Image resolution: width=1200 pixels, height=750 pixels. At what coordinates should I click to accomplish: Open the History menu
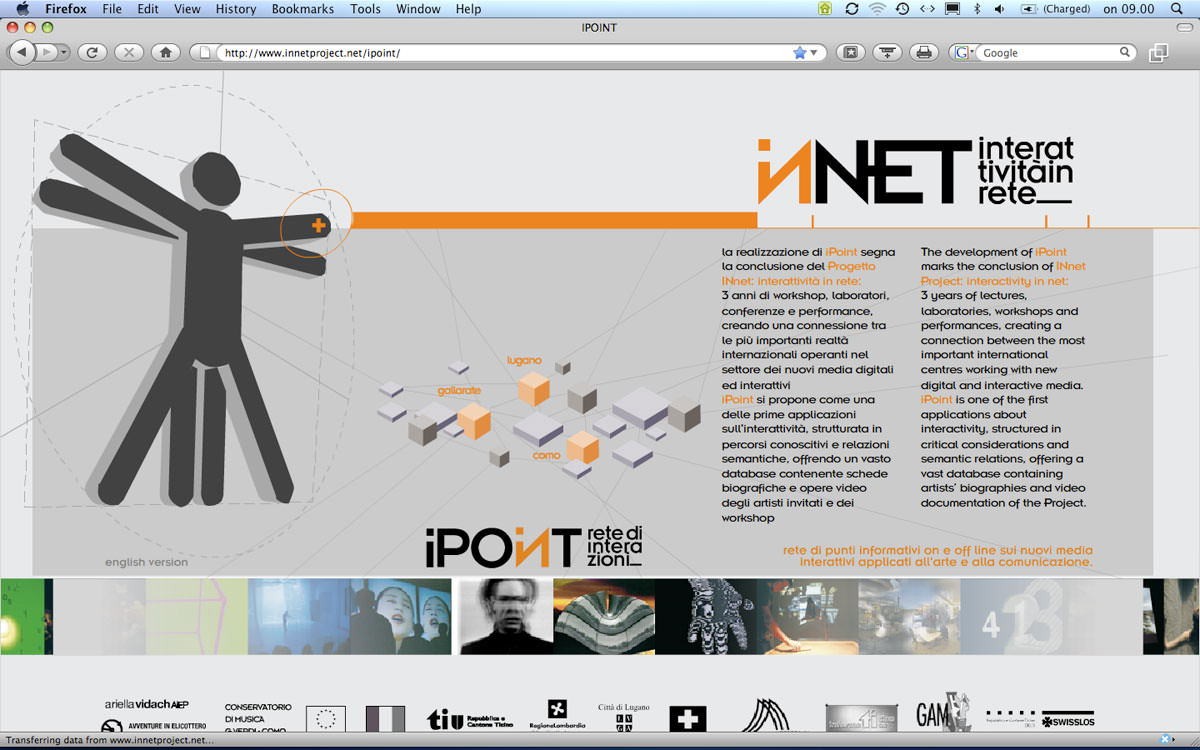[x=236, y=9]
